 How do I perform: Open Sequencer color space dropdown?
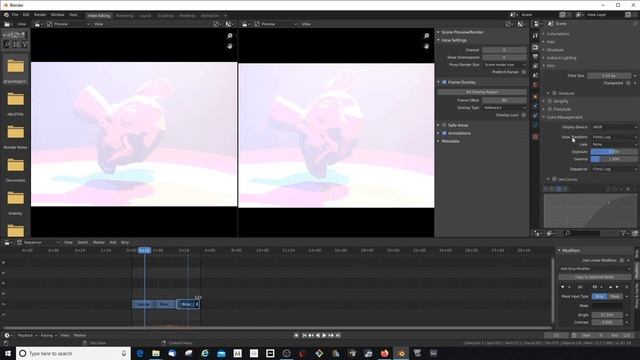614,169
